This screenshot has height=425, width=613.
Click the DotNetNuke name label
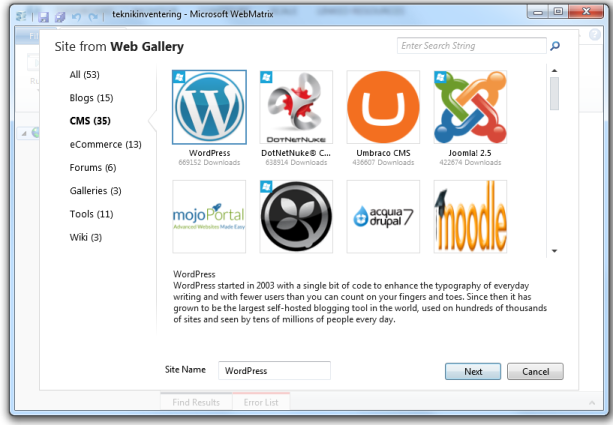click(x=296, y=153)
